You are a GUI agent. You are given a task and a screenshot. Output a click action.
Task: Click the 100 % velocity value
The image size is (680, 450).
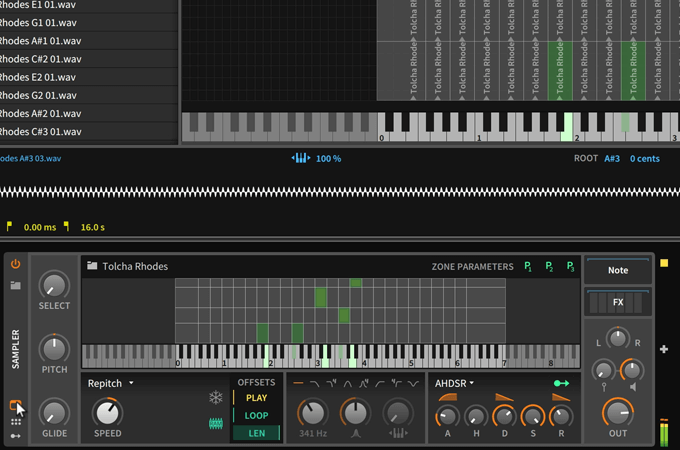pyautogui.click(x=328, y=159)
